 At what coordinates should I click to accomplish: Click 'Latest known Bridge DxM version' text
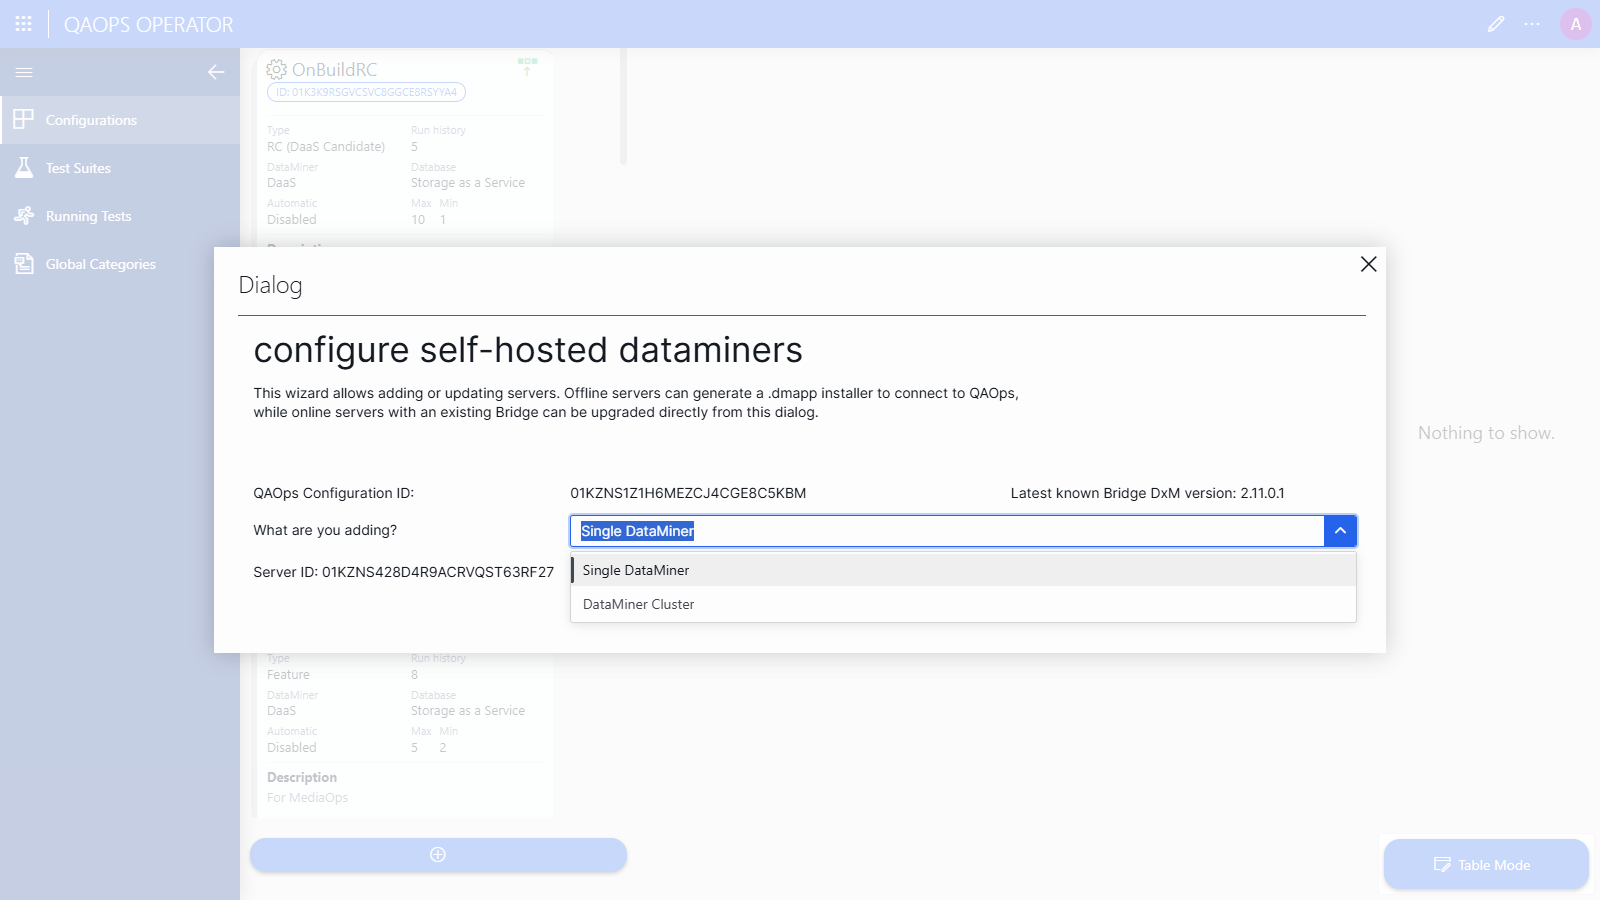[x=1147, y=493]
